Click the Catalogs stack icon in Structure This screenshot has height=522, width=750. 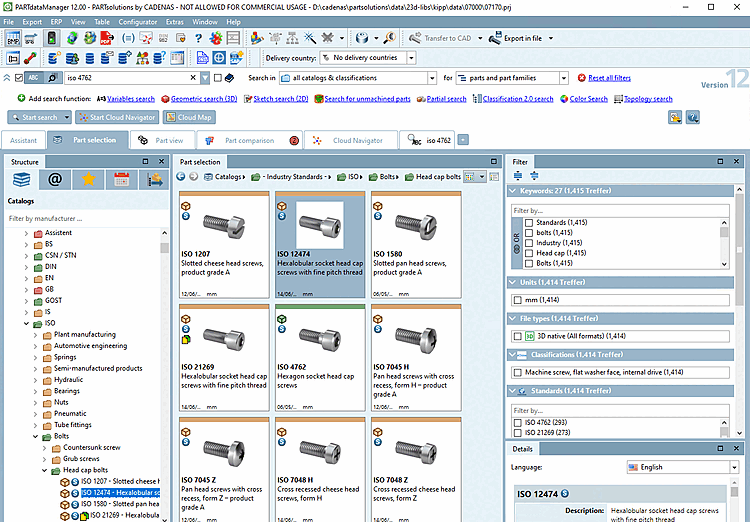(x=22, y=180)
